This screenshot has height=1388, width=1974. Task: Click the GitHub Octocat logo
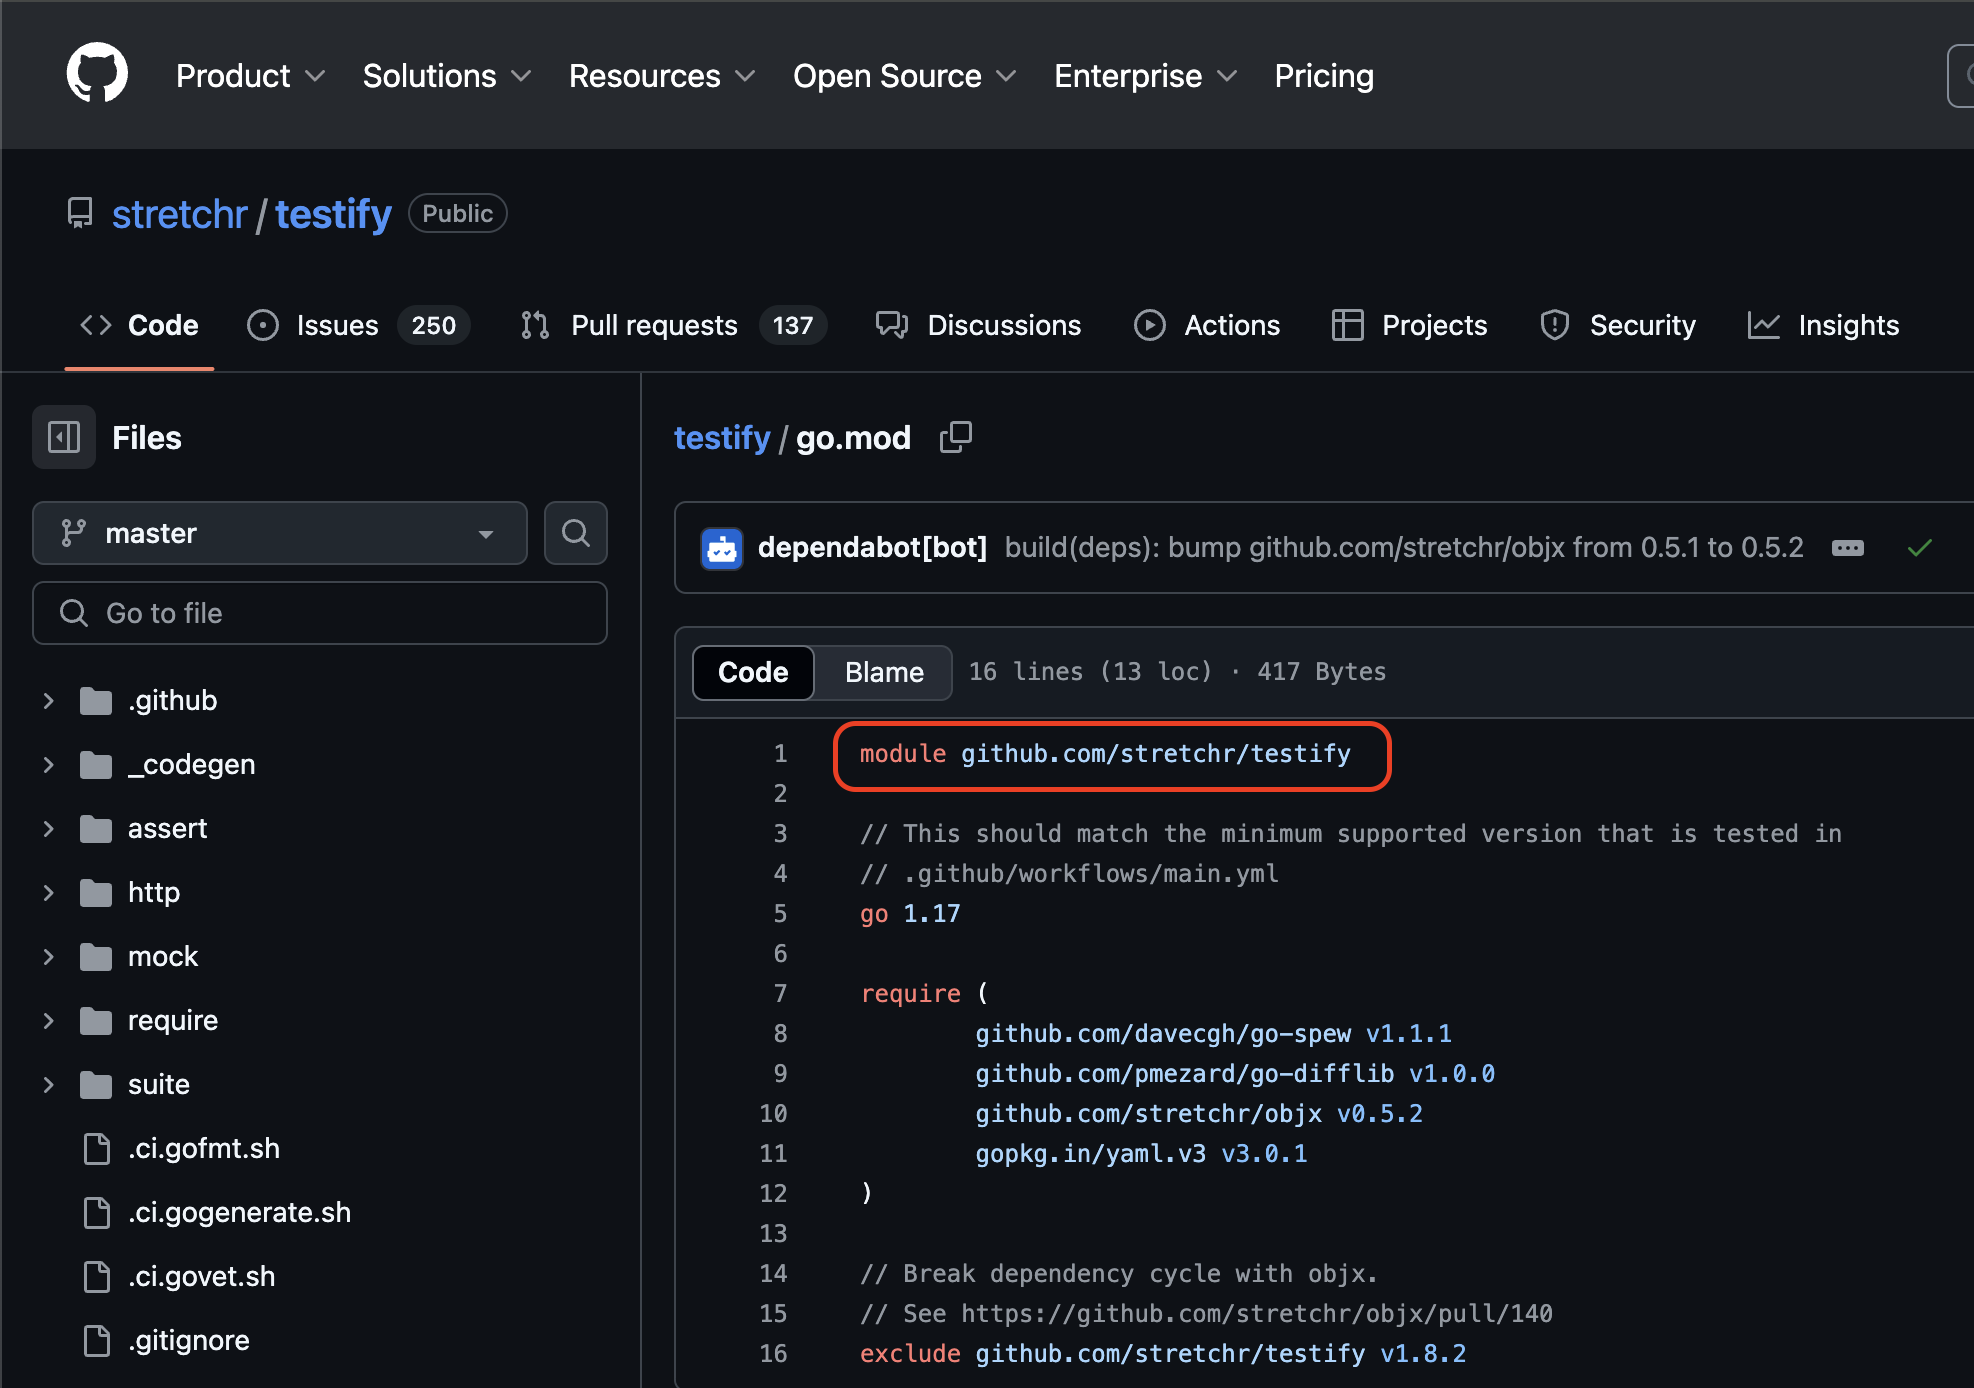(97, 73)
